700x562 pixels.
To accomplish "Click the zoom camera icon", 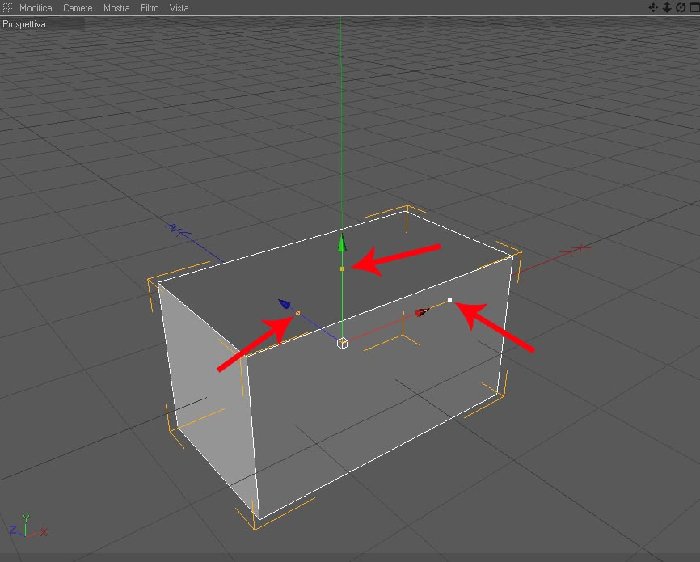I will 667,7.
